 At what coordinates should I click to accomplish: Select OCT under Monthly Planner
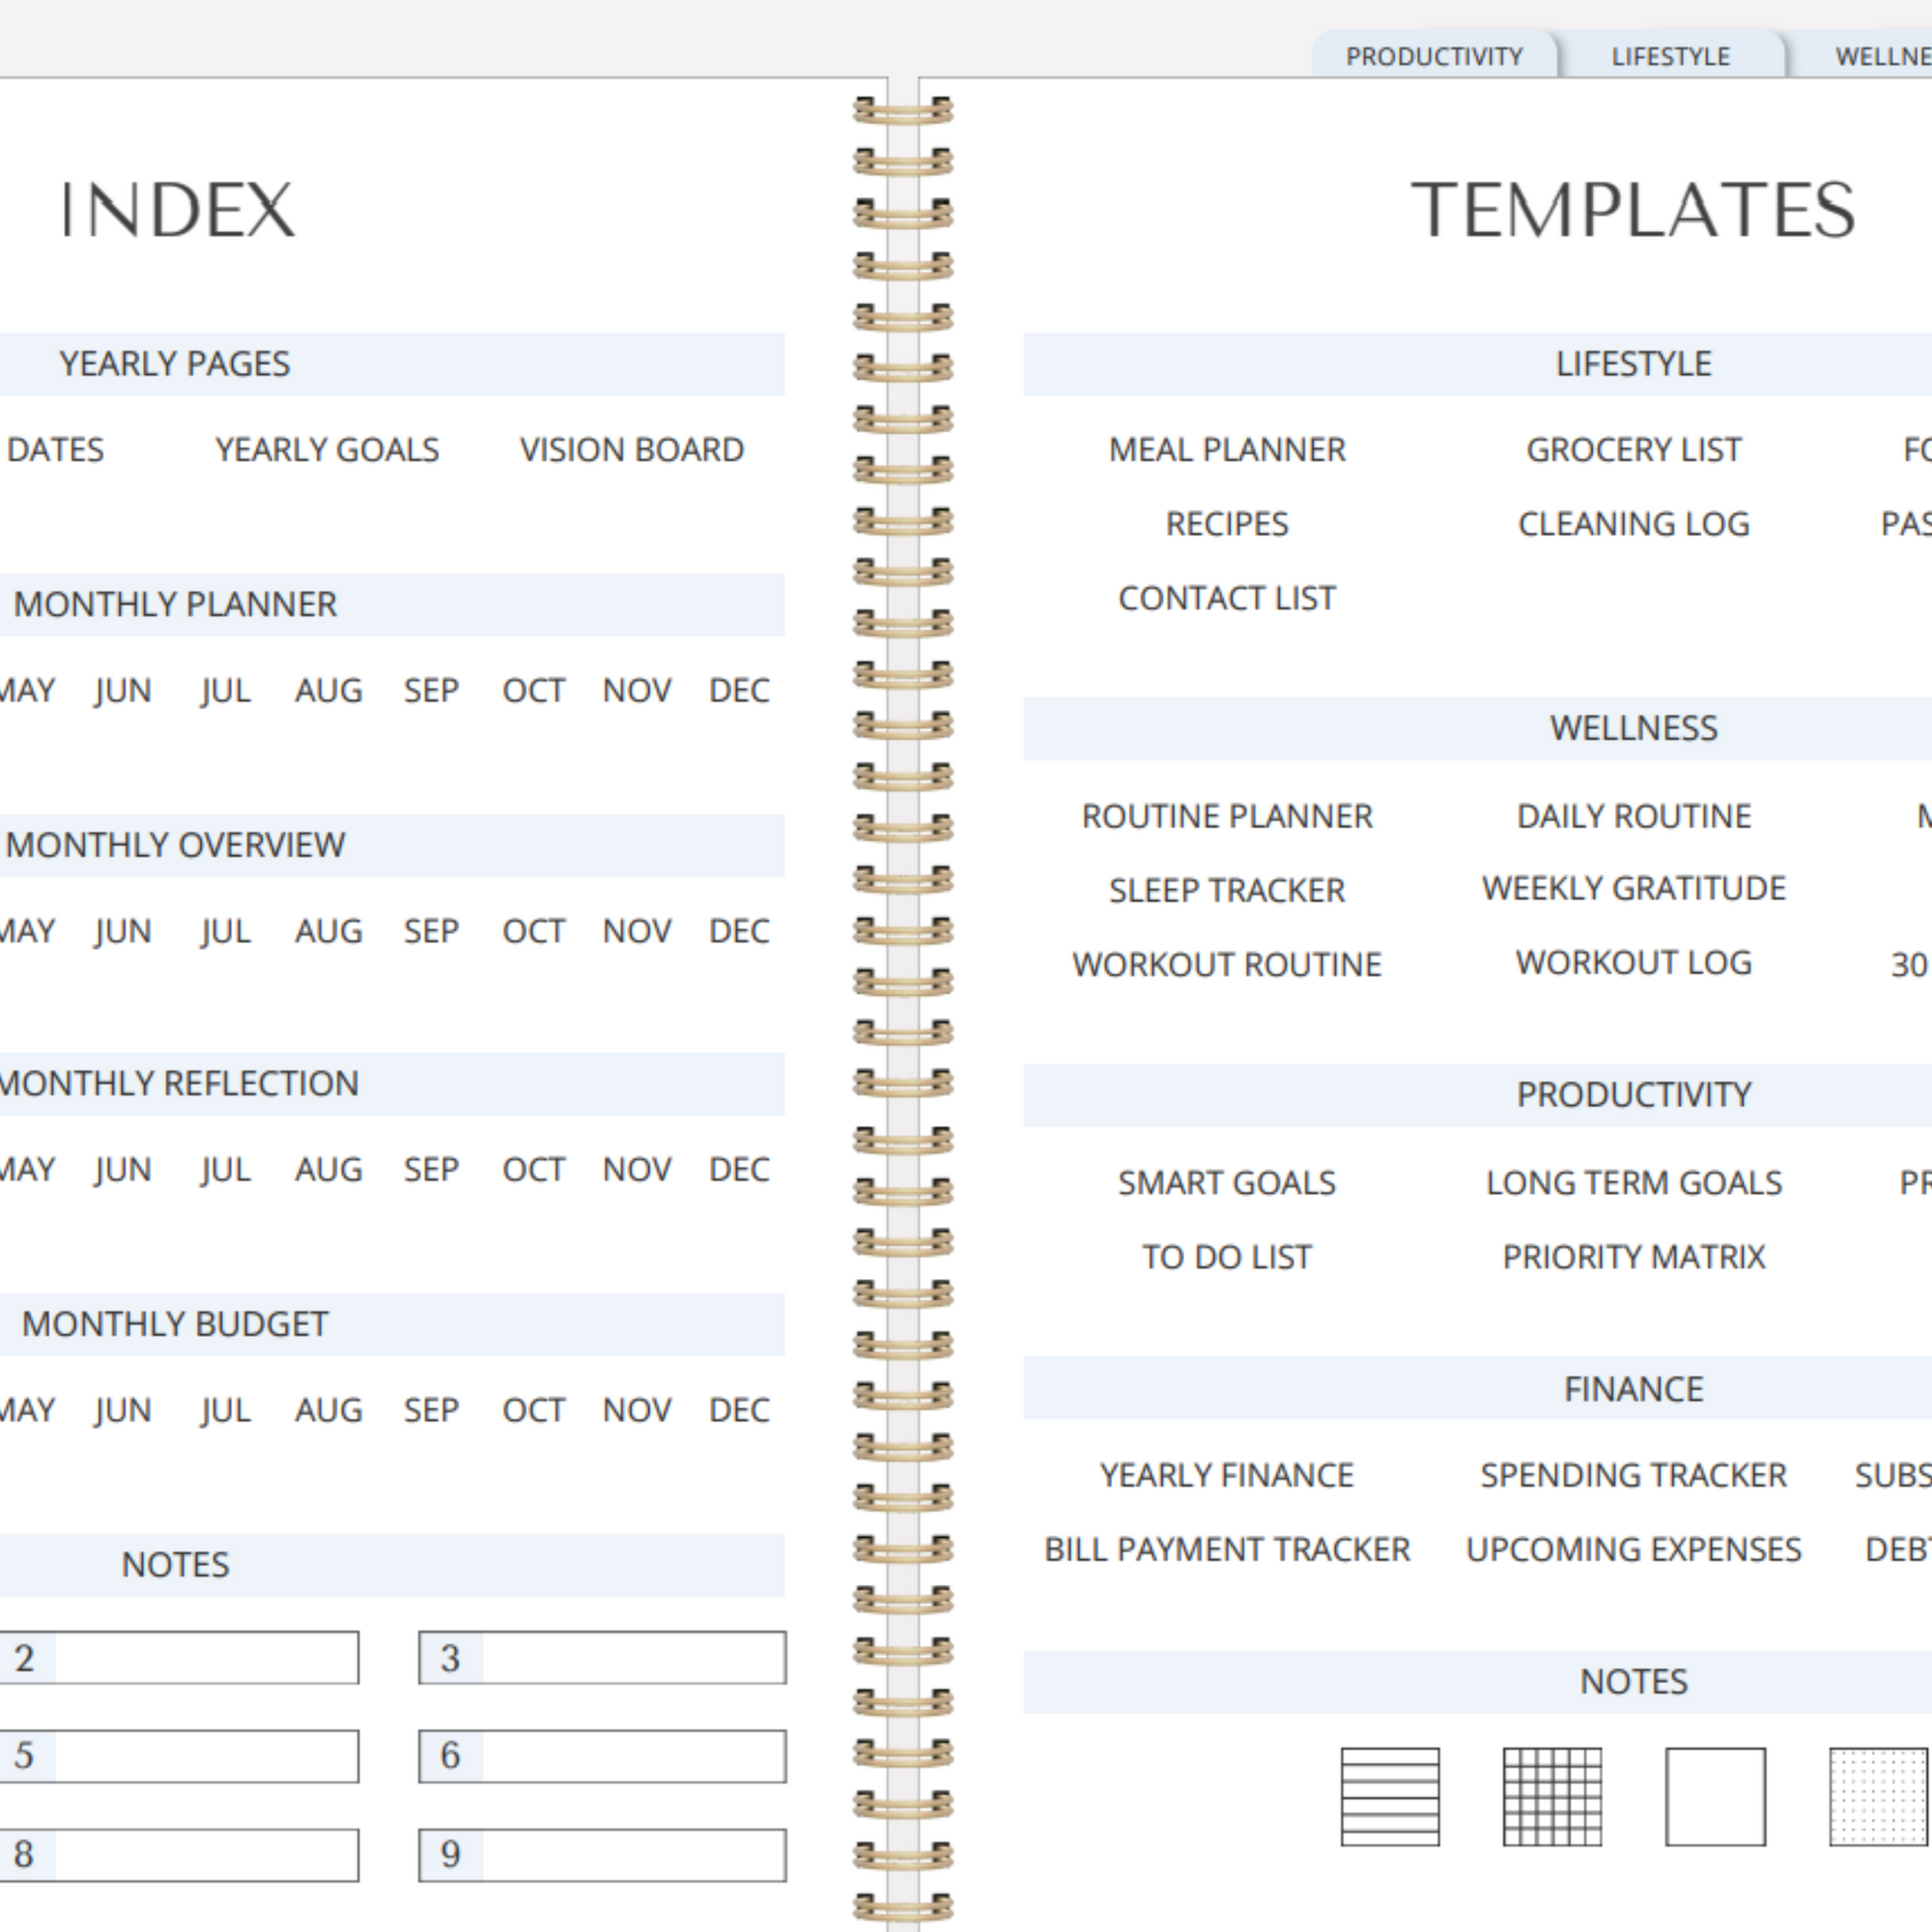[533, 691]
